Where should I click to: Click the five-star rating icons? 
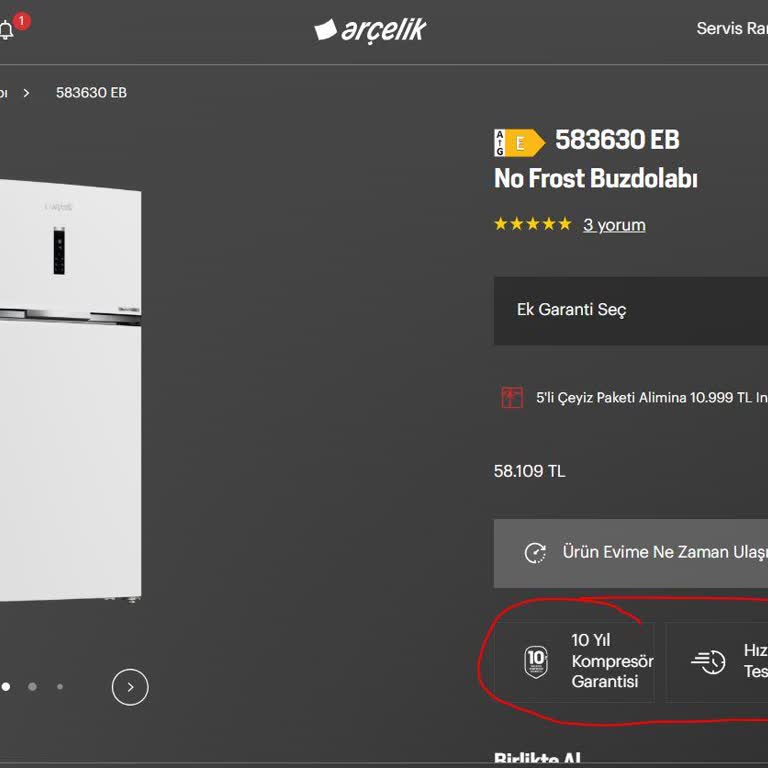[x=532, y=224]
